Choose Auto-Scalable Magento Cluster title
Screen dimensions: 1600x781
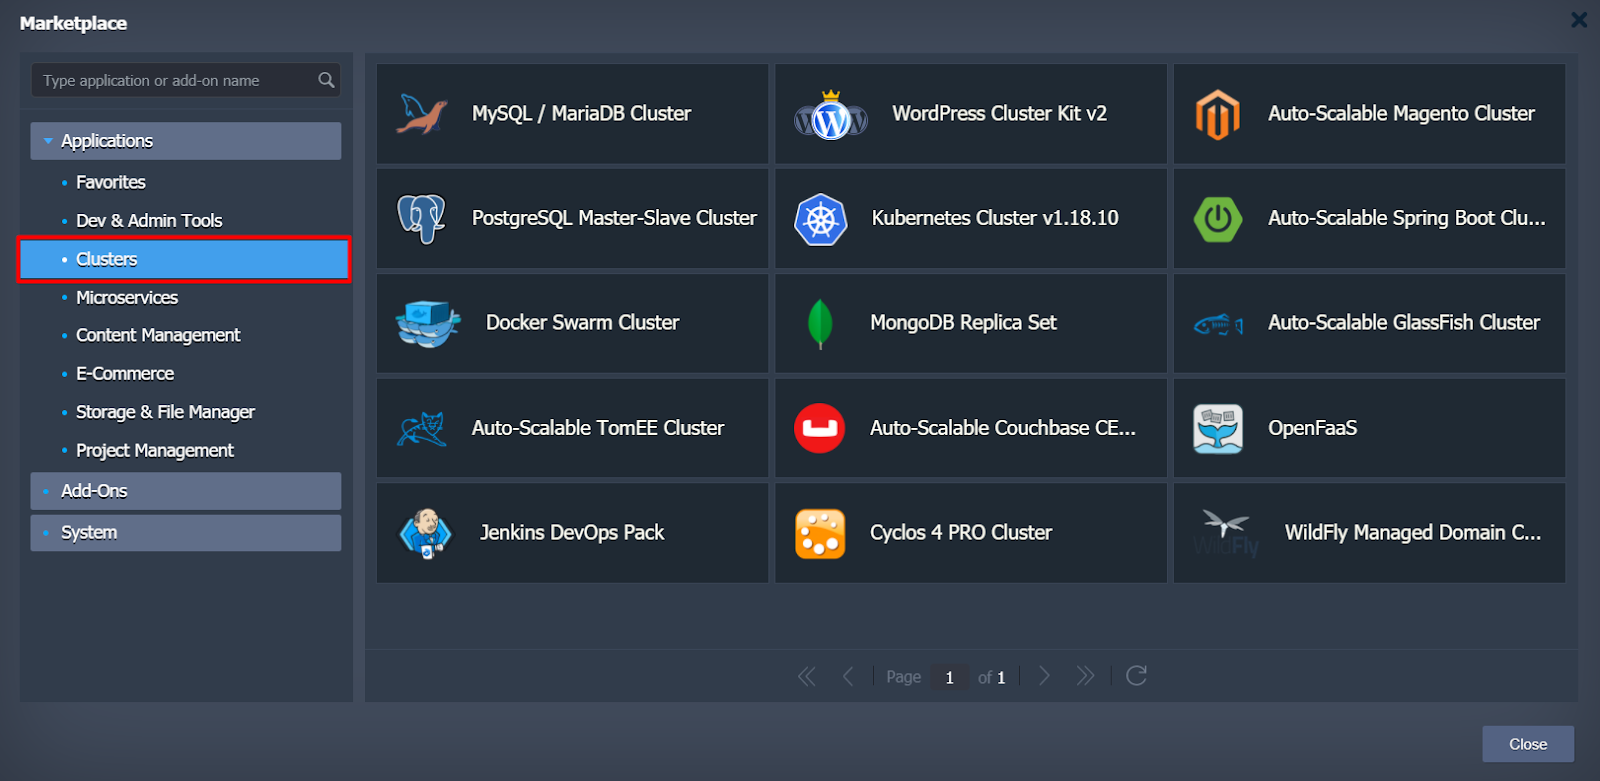(x=1401, y=114)
